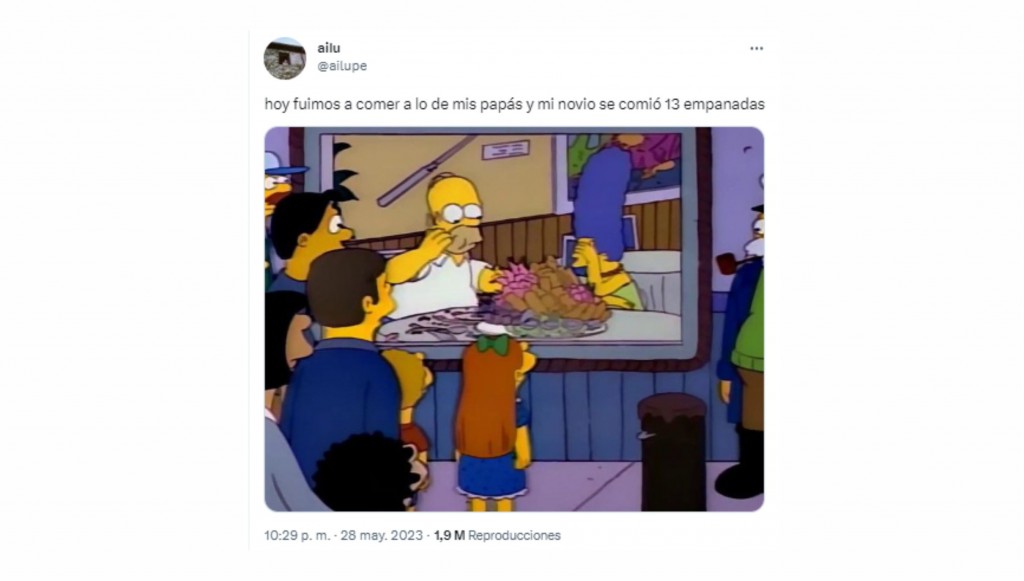This screenshot has height=581, width=1024.
Task: Click the small wall sign behind Homer
Action: coord(505,150)
